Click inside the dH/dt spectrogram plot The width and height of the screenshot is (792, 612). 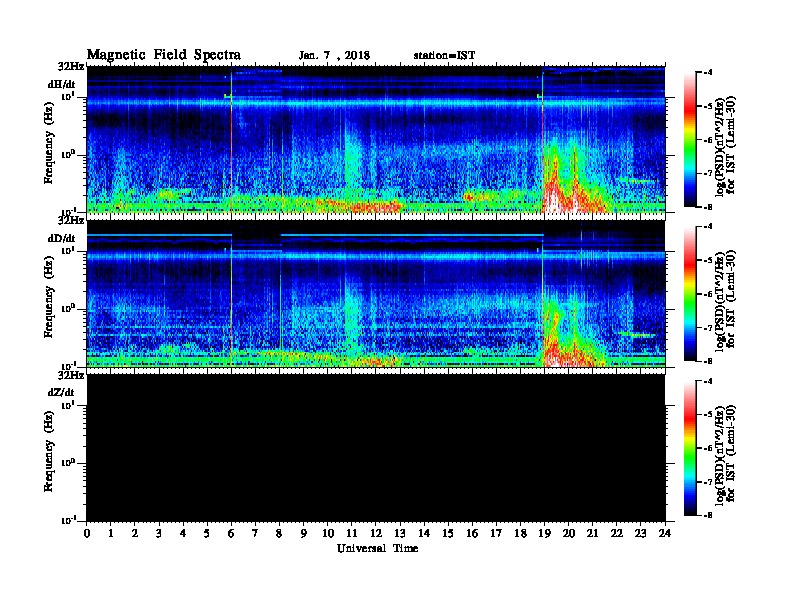[x=376, y=139]
